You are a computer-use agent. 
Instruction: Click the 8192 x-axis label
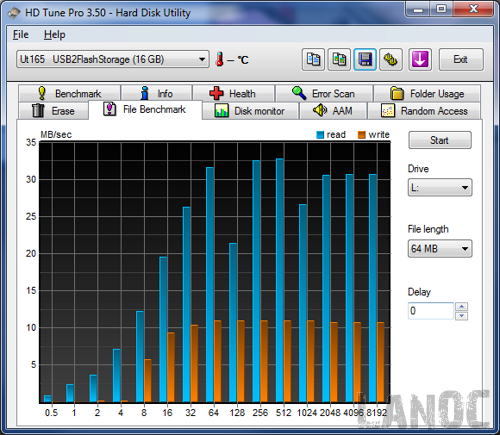pyautogui.click(x=377, y=413)
